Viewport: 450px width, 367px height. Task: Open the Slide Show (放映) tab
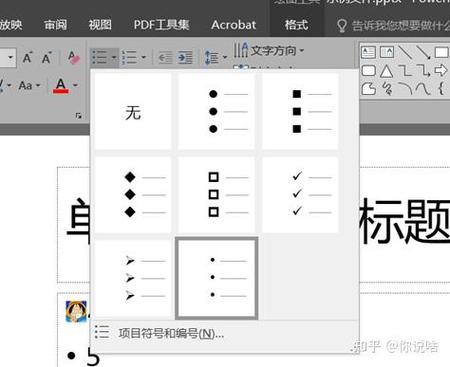pyautogui.click(x=11, y=25)
